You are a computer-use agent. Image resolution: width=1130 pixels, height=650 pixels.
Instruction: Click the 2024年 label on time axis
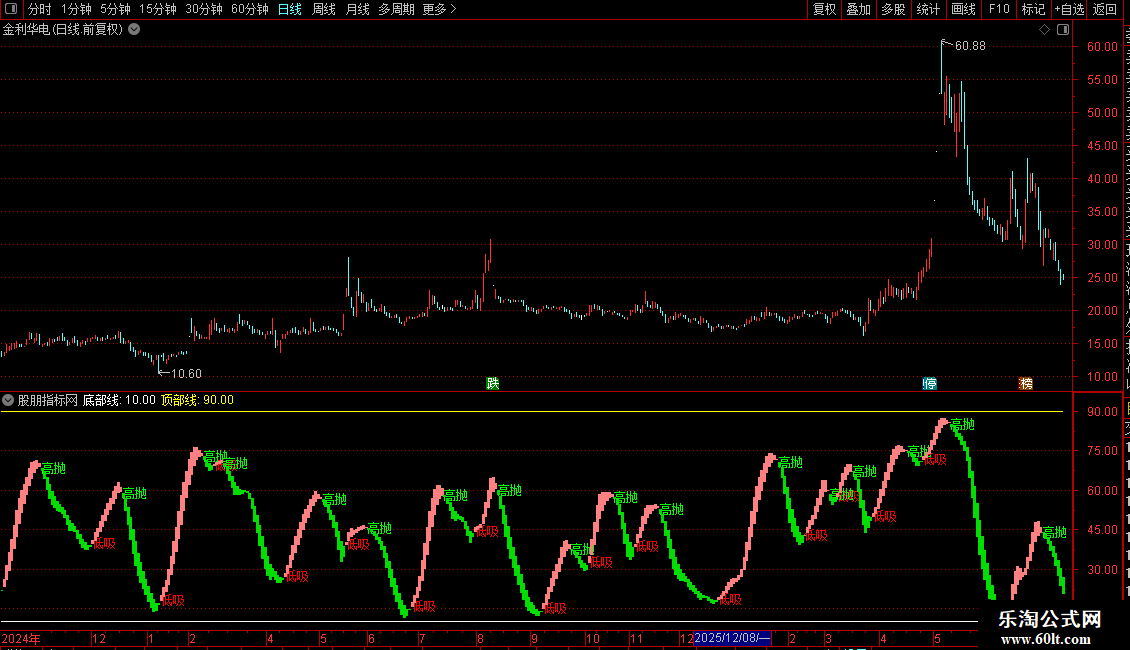pyautogui.click(x=21, y=638)
